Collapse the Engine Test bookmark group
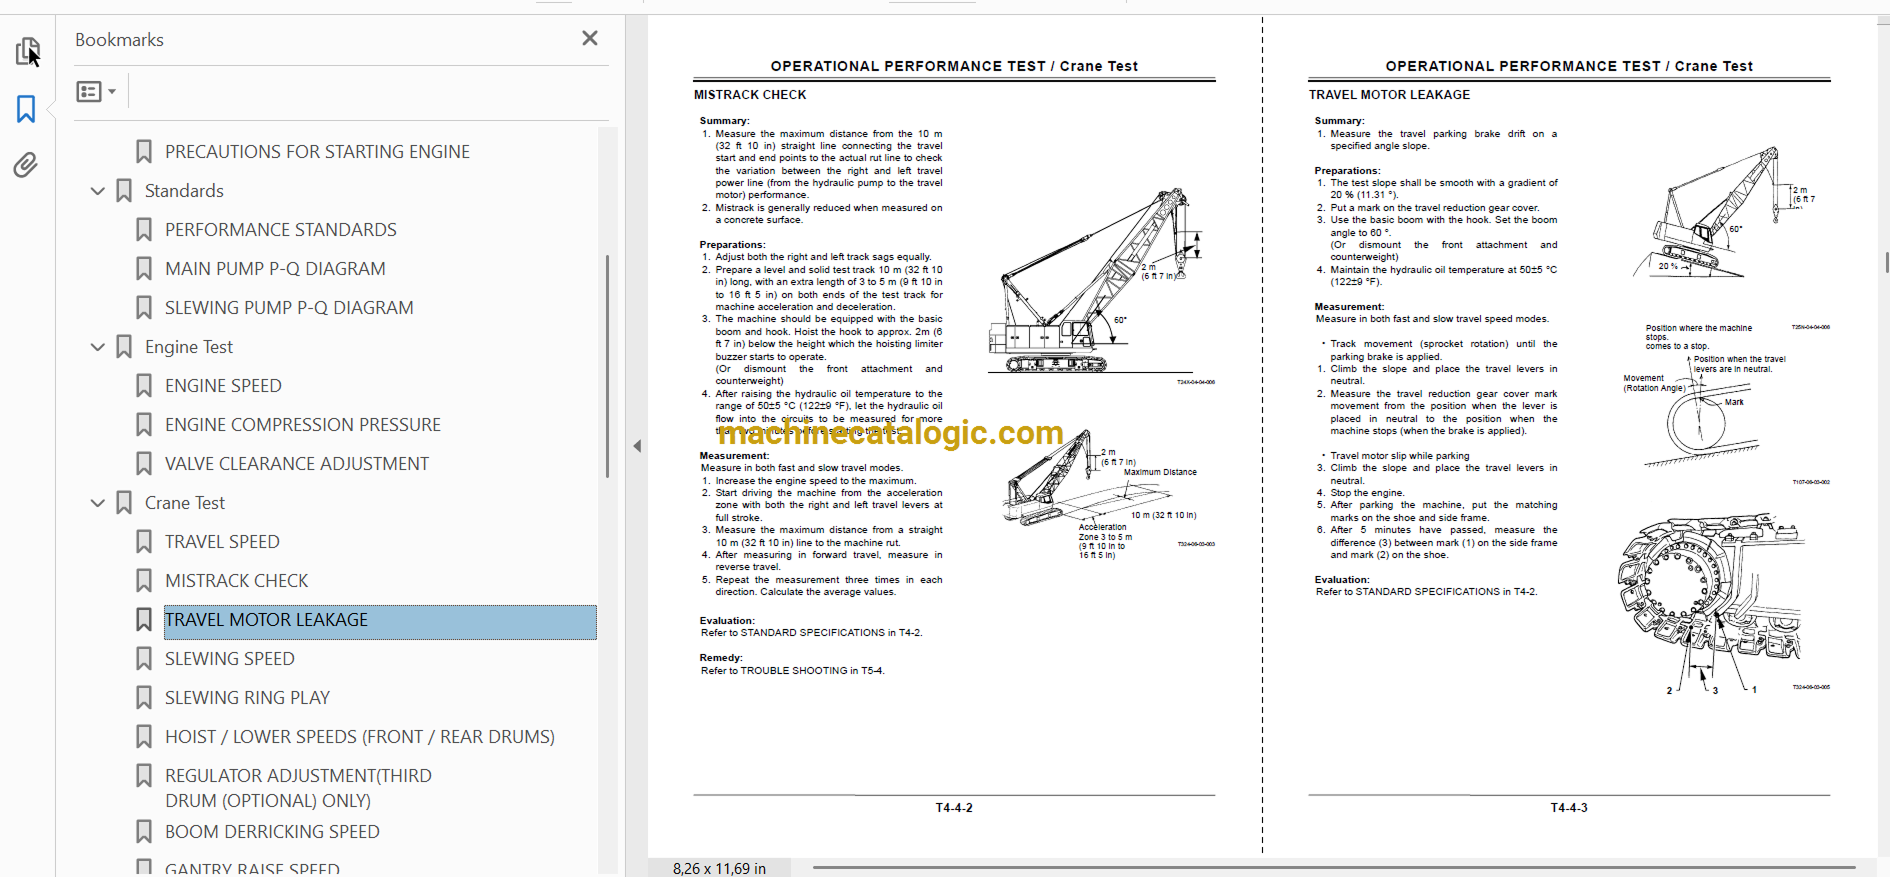 tap(98, 347)
